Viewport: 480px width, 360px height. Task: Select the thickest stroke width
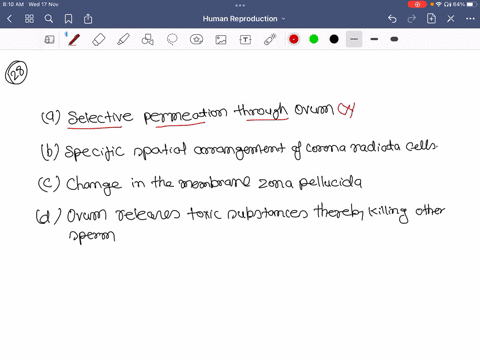pos(394,39)
